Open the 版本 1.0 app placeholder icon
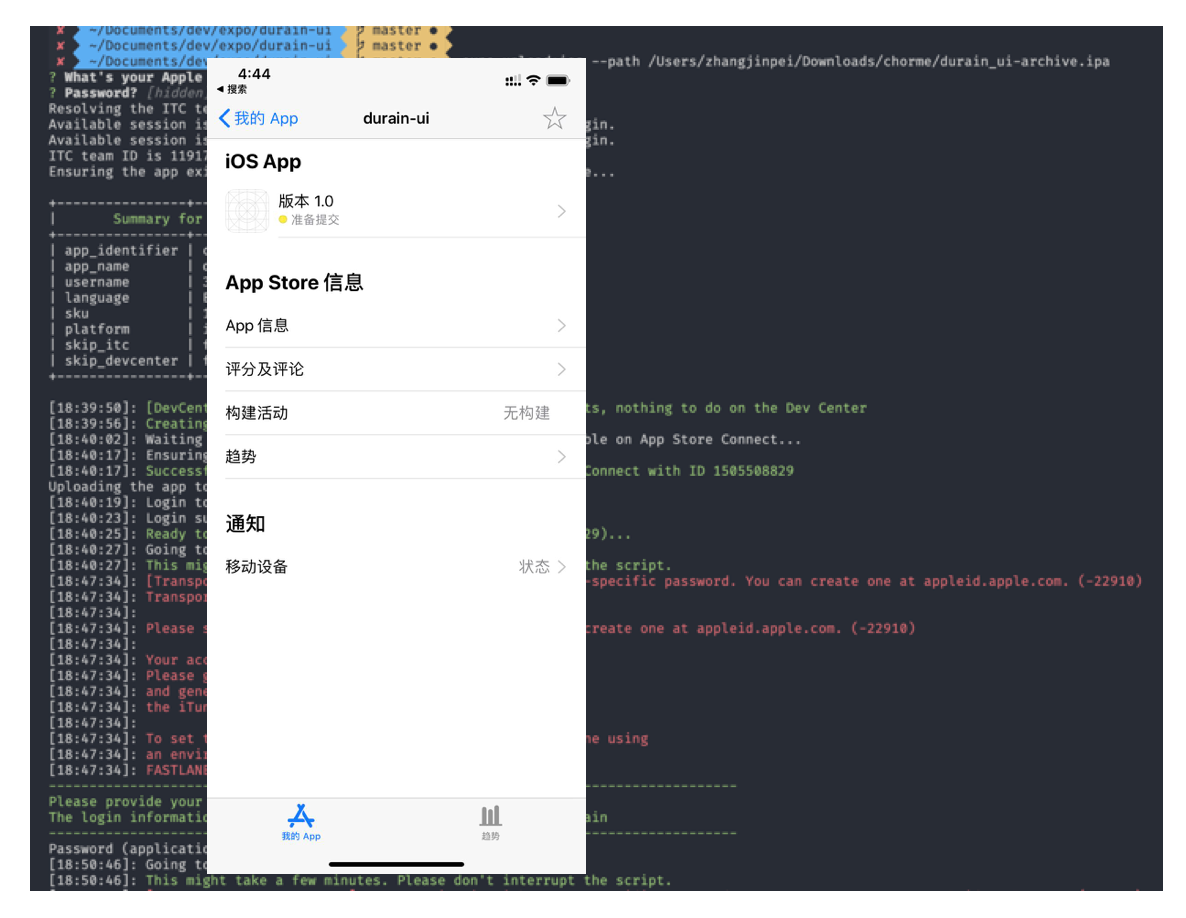 click(247, 211)
